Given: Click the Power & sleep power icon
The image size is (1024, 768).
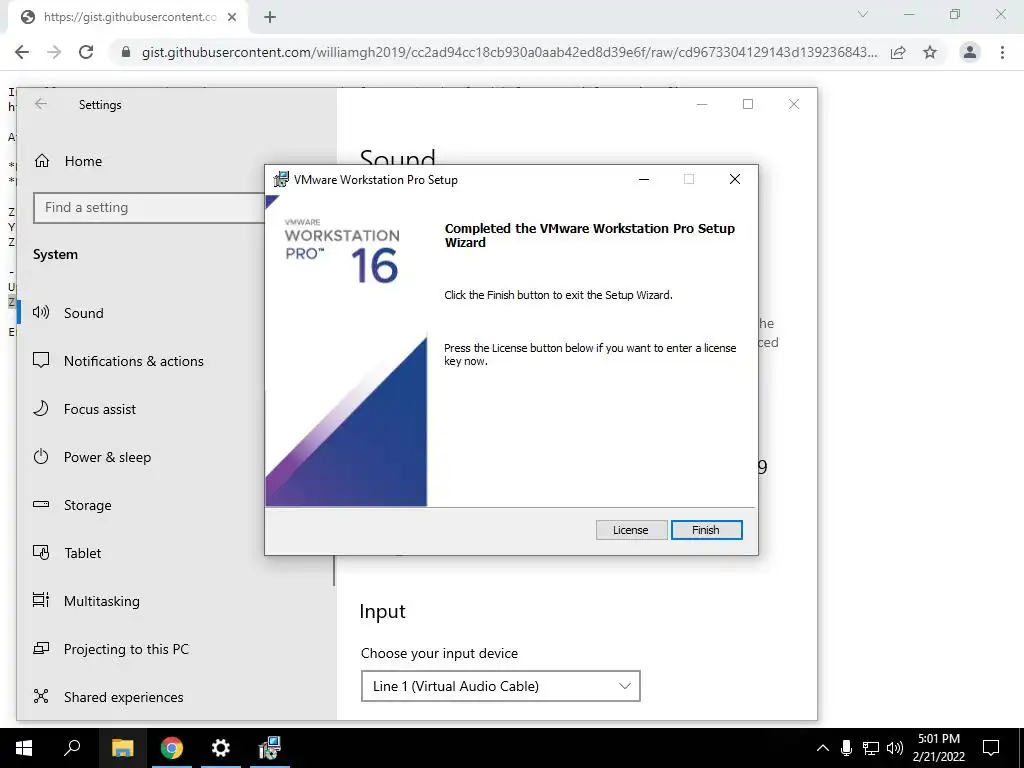Looking at the screenshot, I should 41,456.
